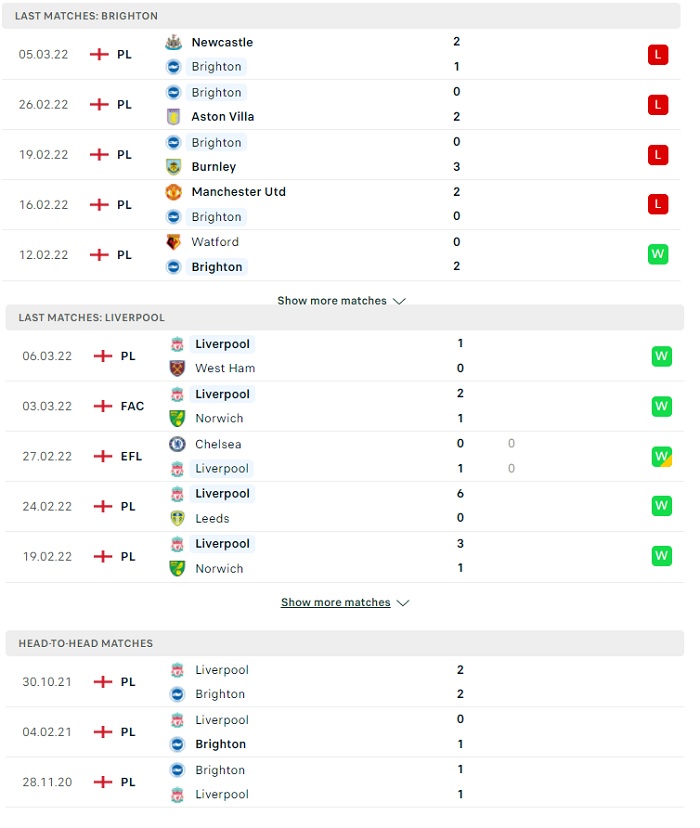Click chevron next to Liverpool's Show more matches
This screenshot has width=700, height=828.
[x=403, y=603]
